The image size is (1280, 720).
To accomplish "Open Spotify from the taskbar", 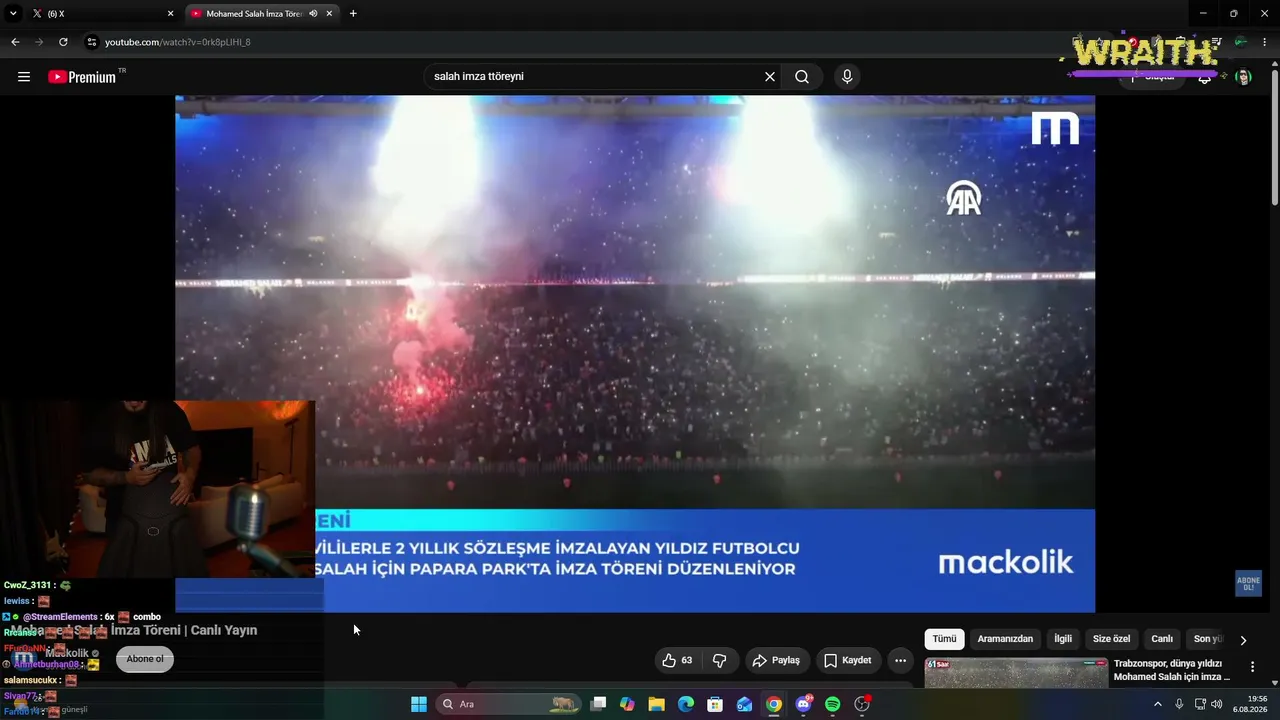I will (x=833, y=704).
